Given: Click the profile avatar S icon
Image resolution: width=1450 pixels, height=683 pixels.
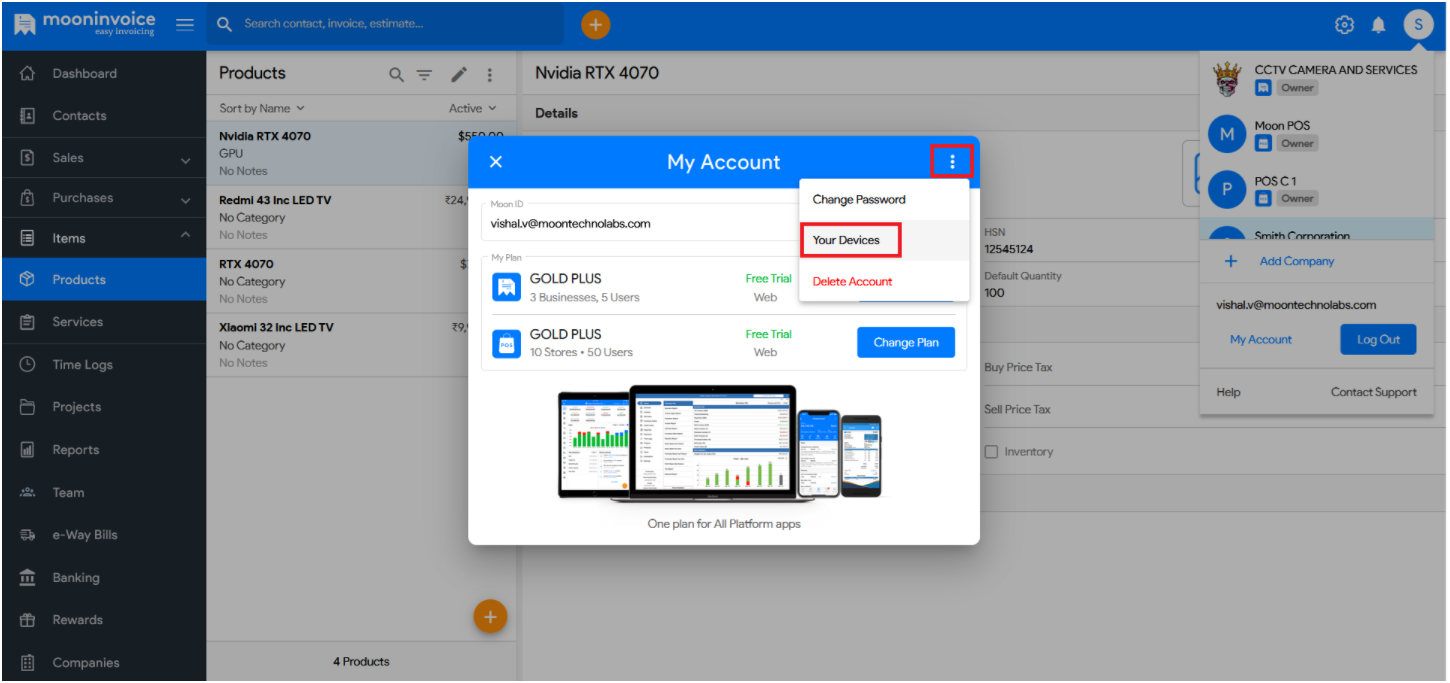Looking at the screenshot, I should pyautogui.click(x=1418, y=24).
